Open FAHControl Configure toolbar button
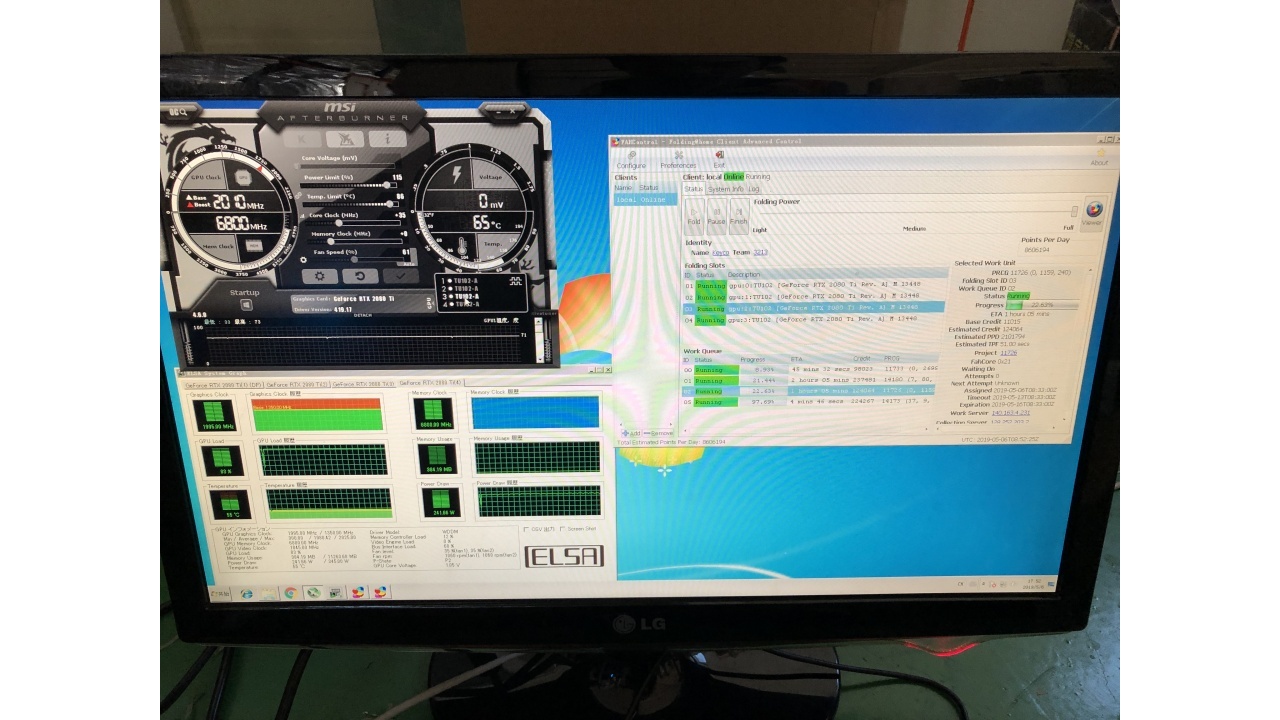The image size is (1280, 720). 632,160
